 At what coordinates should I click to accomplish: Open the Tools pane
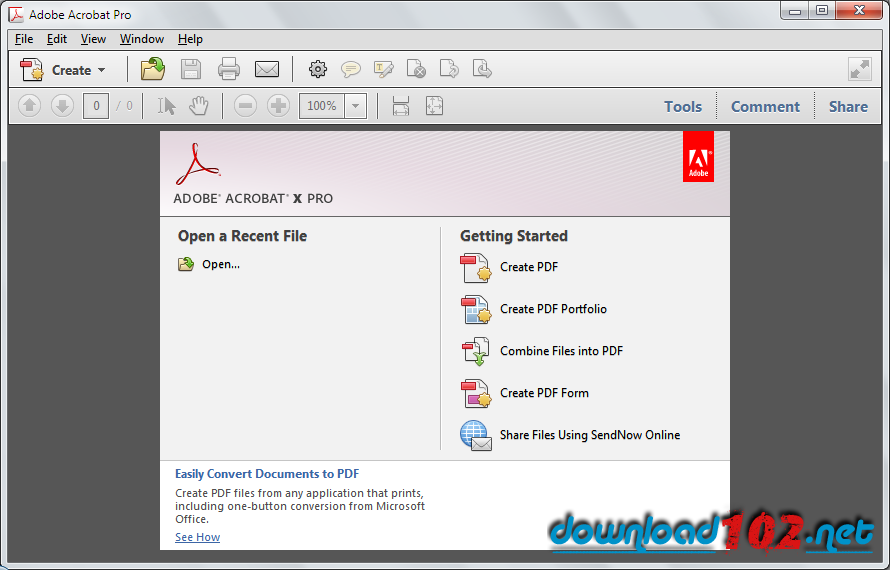coord(683,107)
